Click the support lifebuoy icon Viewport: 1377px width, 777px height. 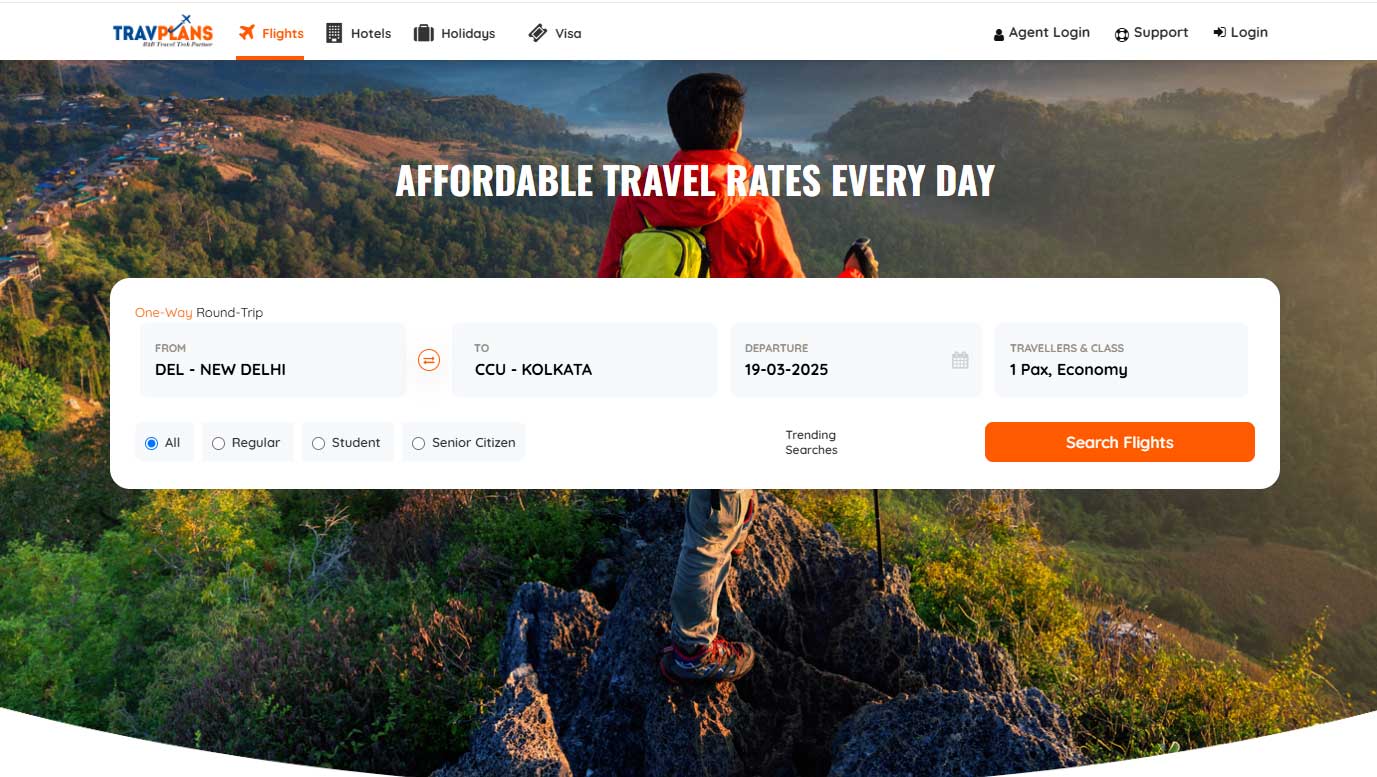1122,34
